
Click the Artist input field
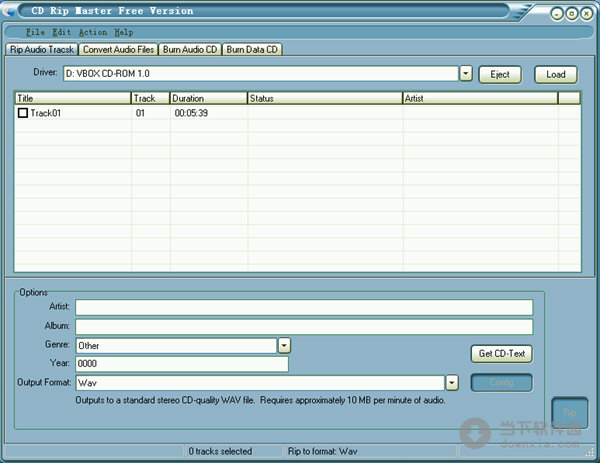pyautogui.click(x=304, y=307)
